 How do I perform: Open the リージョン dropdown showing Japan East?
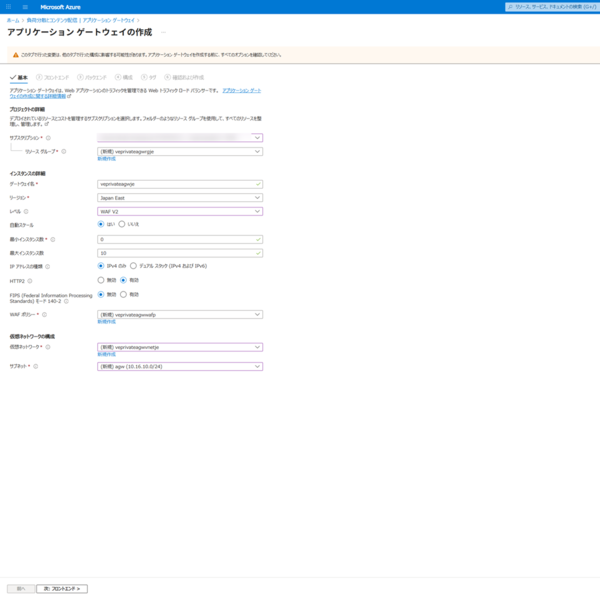point(180,198)
